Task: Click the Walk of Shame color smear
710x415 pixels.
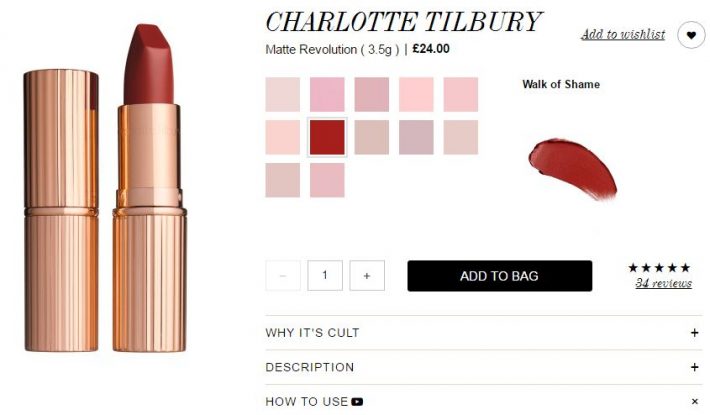Action: tap(573, 169)
